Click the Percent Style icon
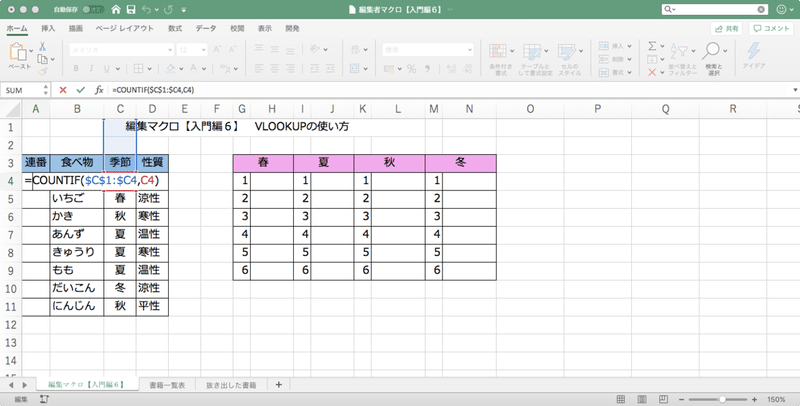The width and height of the screenshot is (800, 406). [x=412, y=68]
